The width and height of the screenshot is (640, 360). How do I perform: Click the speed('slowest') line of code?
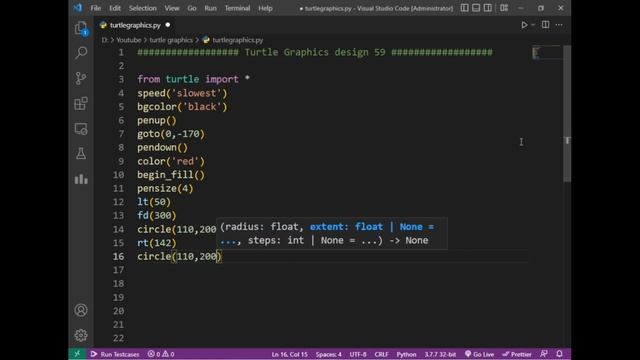tap(182, 93)
